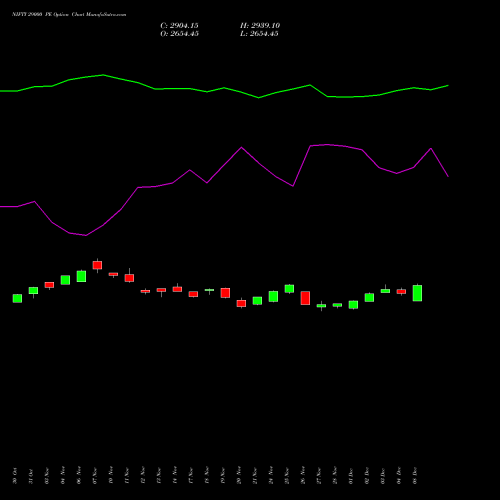Viewport: 500px width, 500px height.
Task: Select the low value 'L: 2654.45'
Action: point(259,34)
